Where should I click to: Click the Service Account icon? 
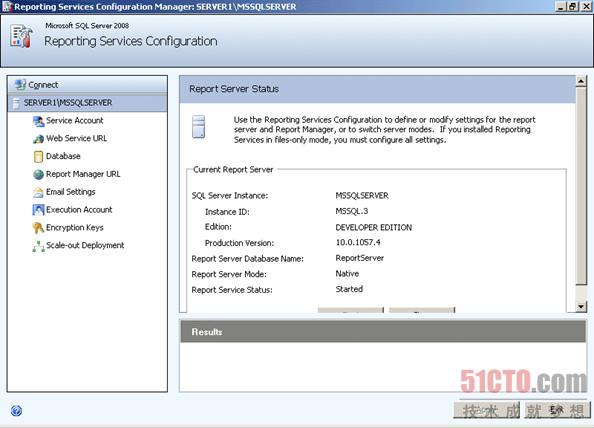point(38,121)
